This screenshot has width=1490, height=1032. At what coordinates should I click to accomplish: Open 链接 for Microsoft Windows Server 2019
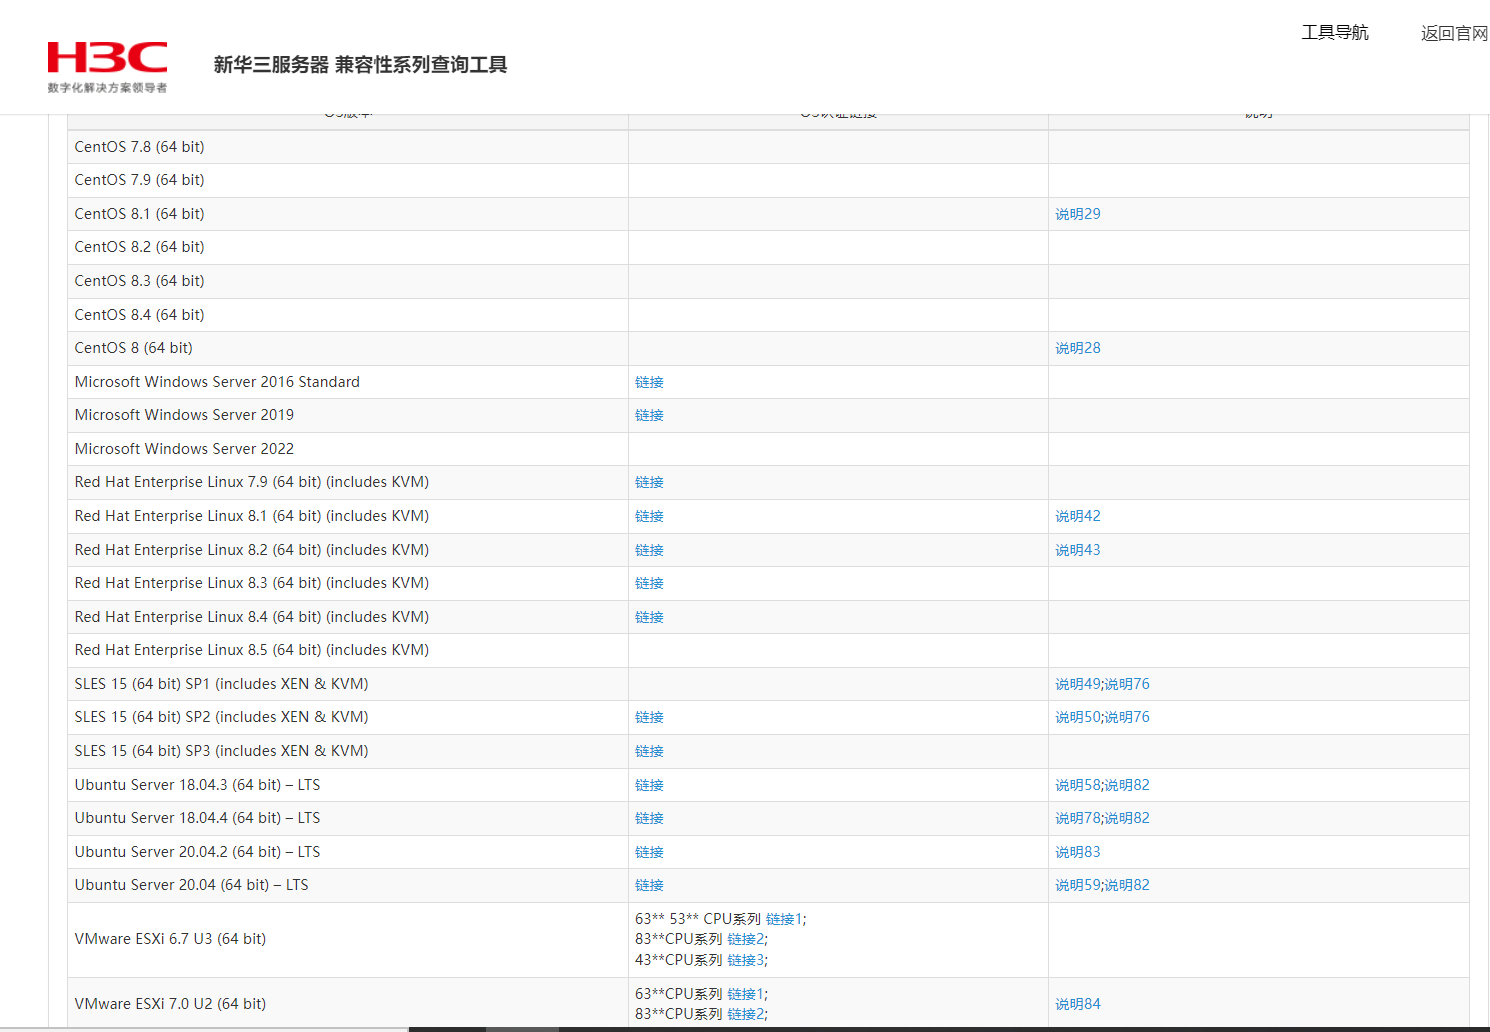pos(649,415)
